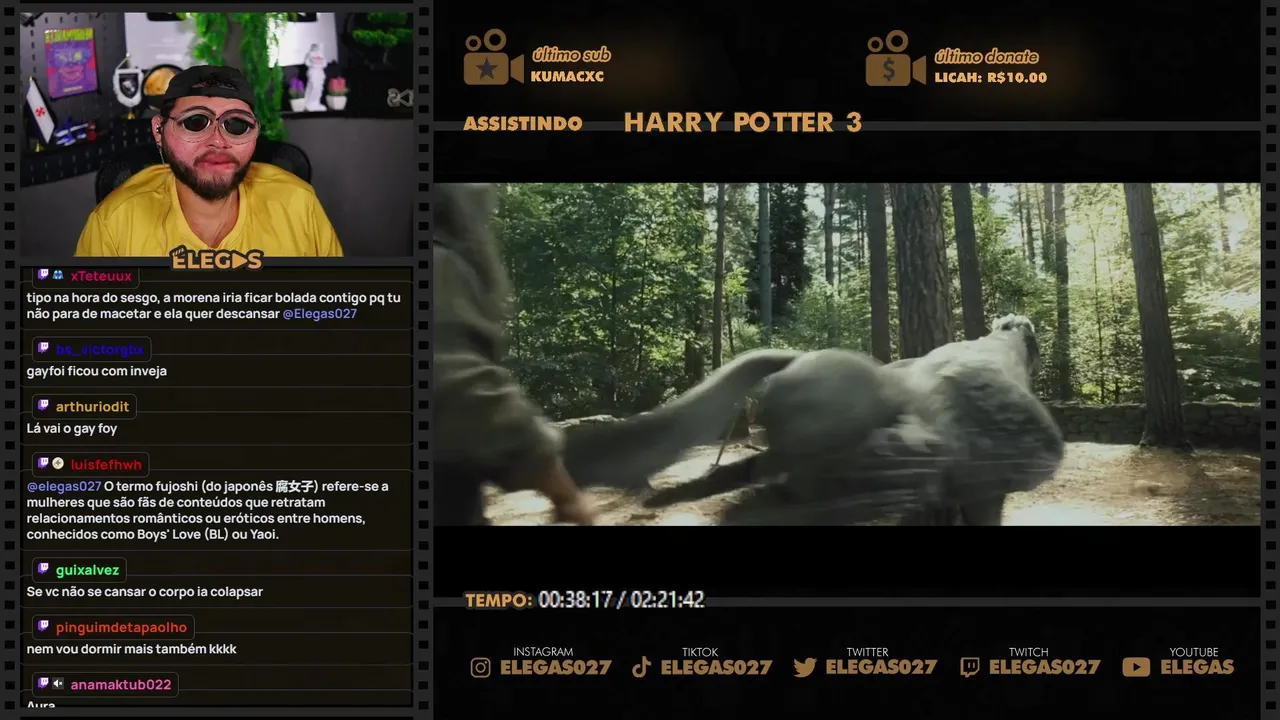Click the TEMPO 00:38:17 / 02:21:42 timer

(x=584, y=600)
